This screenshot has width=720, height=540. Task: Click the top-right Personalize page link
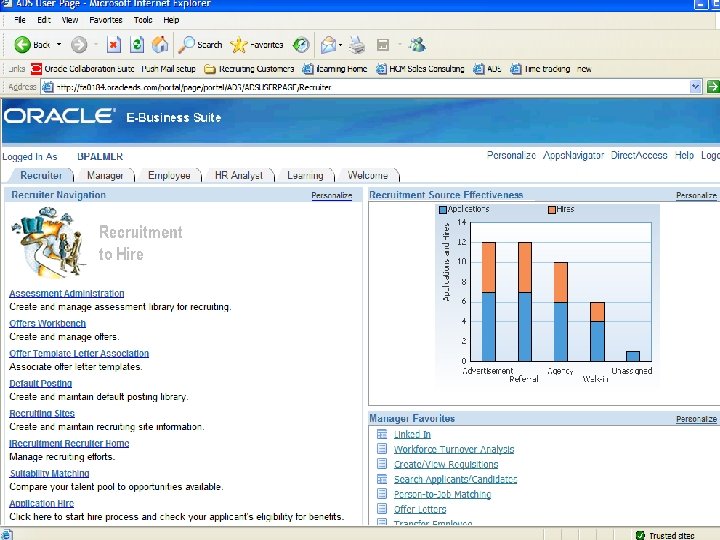[x=511, y=155]
